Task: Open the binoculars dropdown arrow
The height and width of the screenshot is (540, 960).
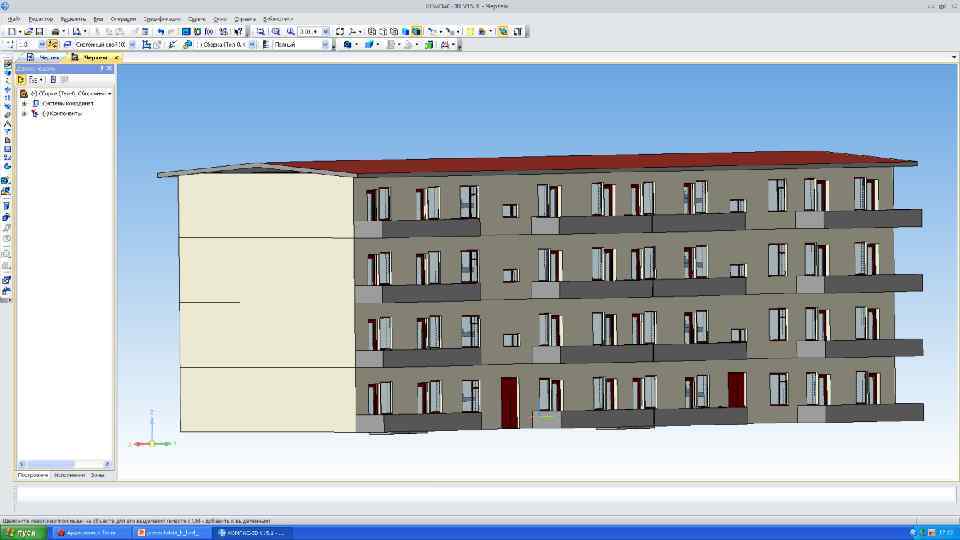Action: click(453, 45)
